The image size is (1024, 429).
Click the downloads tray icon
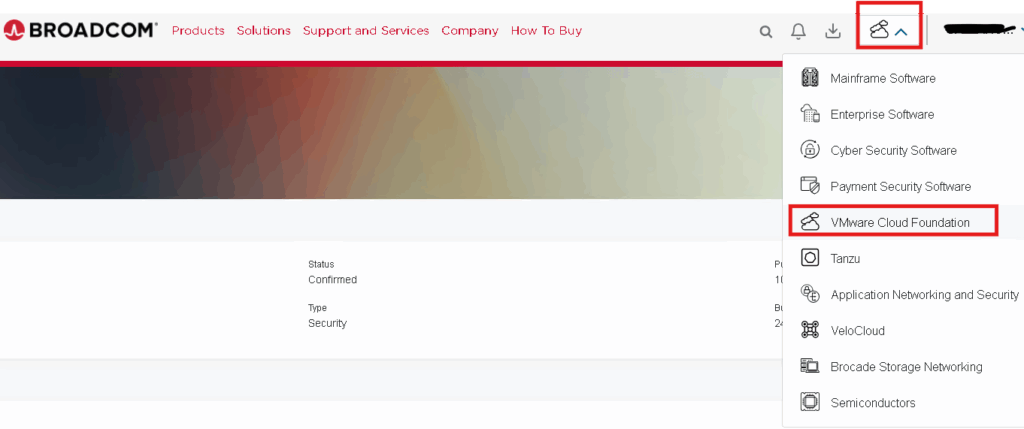click(x=833, y=31)
